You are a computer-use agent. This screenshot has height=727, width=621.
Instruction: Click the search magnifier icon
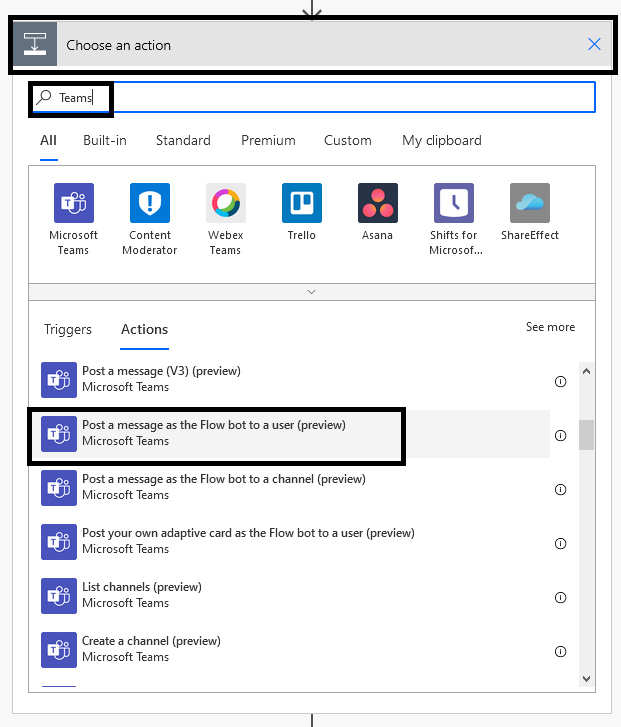(44, 97)
